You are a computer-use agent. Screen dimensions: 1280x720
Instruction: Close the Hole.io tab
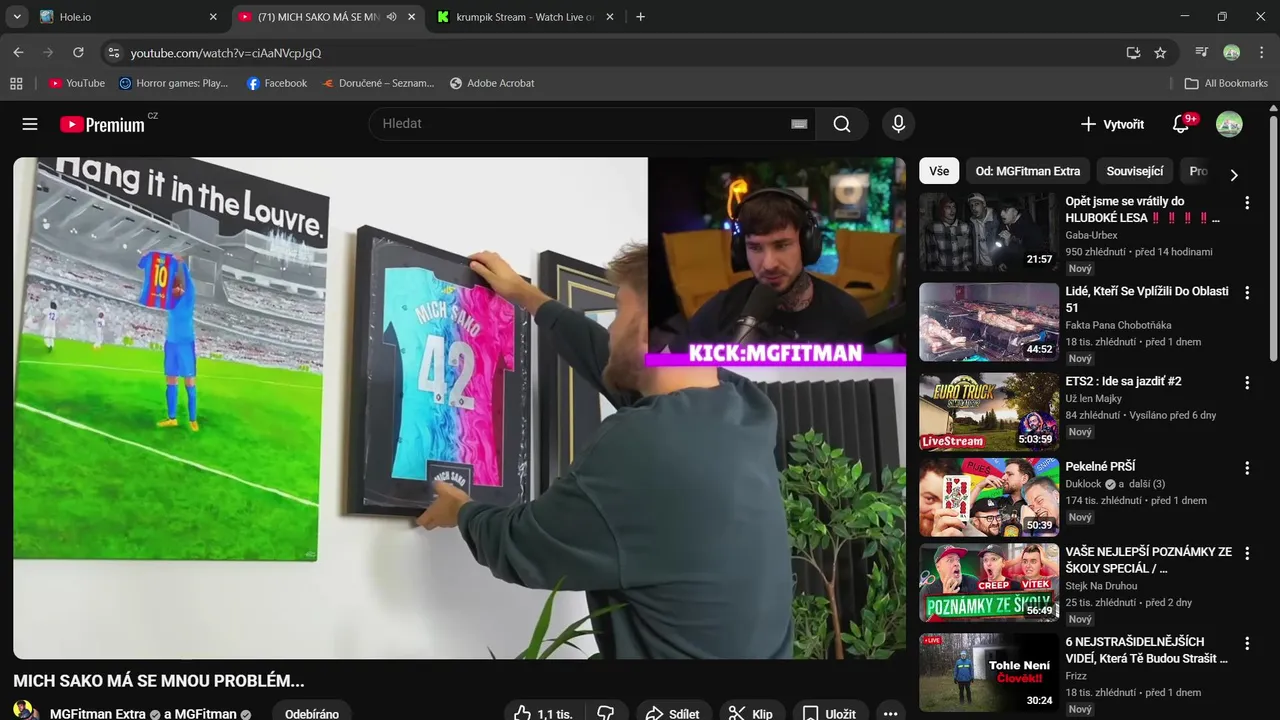pos(213,17)
